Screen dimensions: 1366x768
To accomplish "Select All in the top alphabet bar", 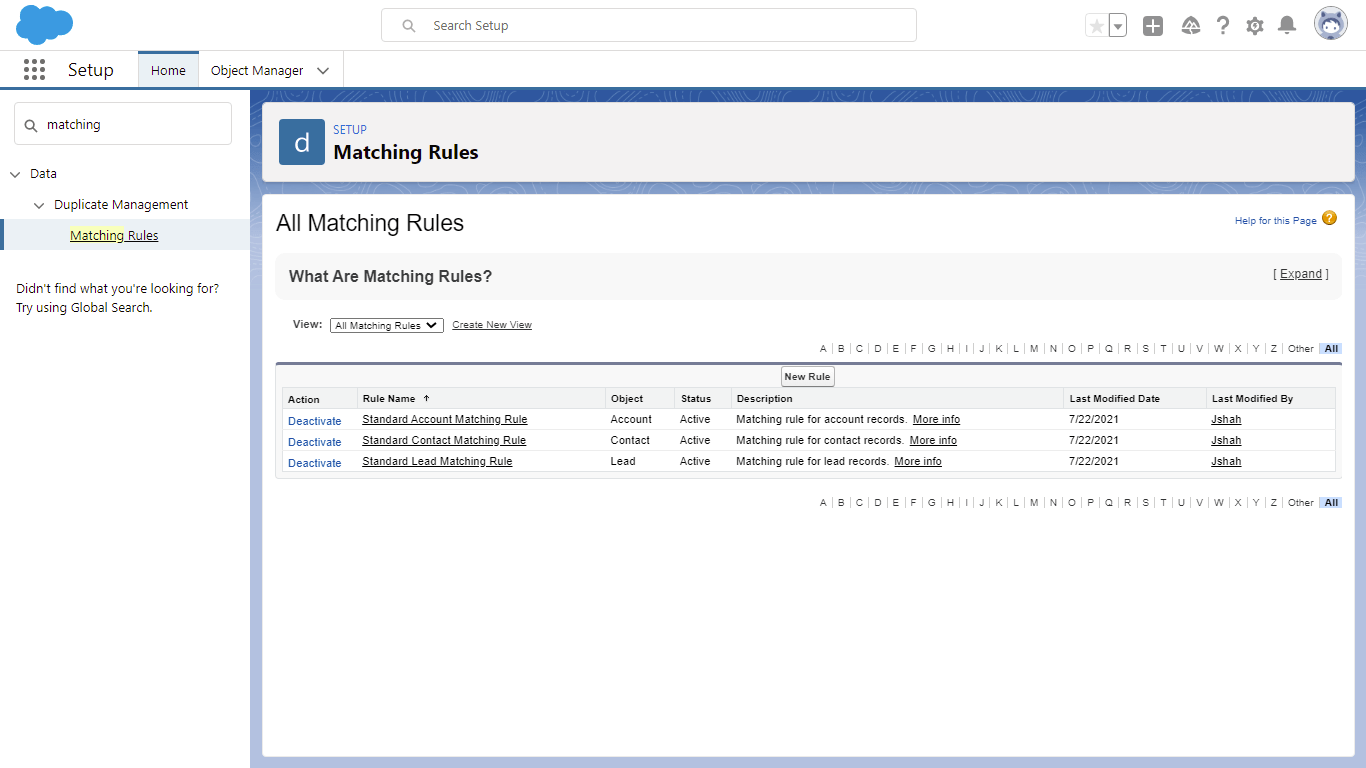I will tap(1331, 349).
